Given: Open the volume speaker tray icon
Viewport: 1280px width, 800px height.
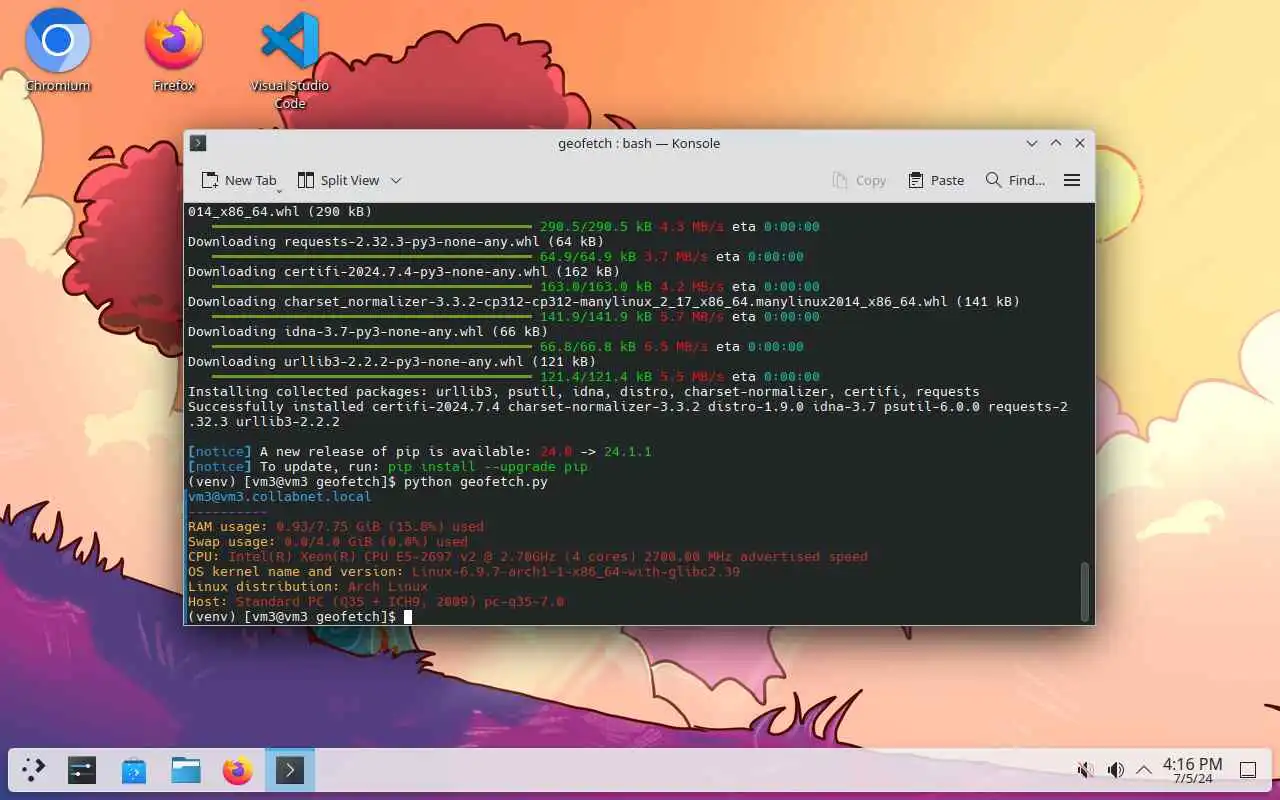Looking at the screenshot, I should pos(1115,770).
